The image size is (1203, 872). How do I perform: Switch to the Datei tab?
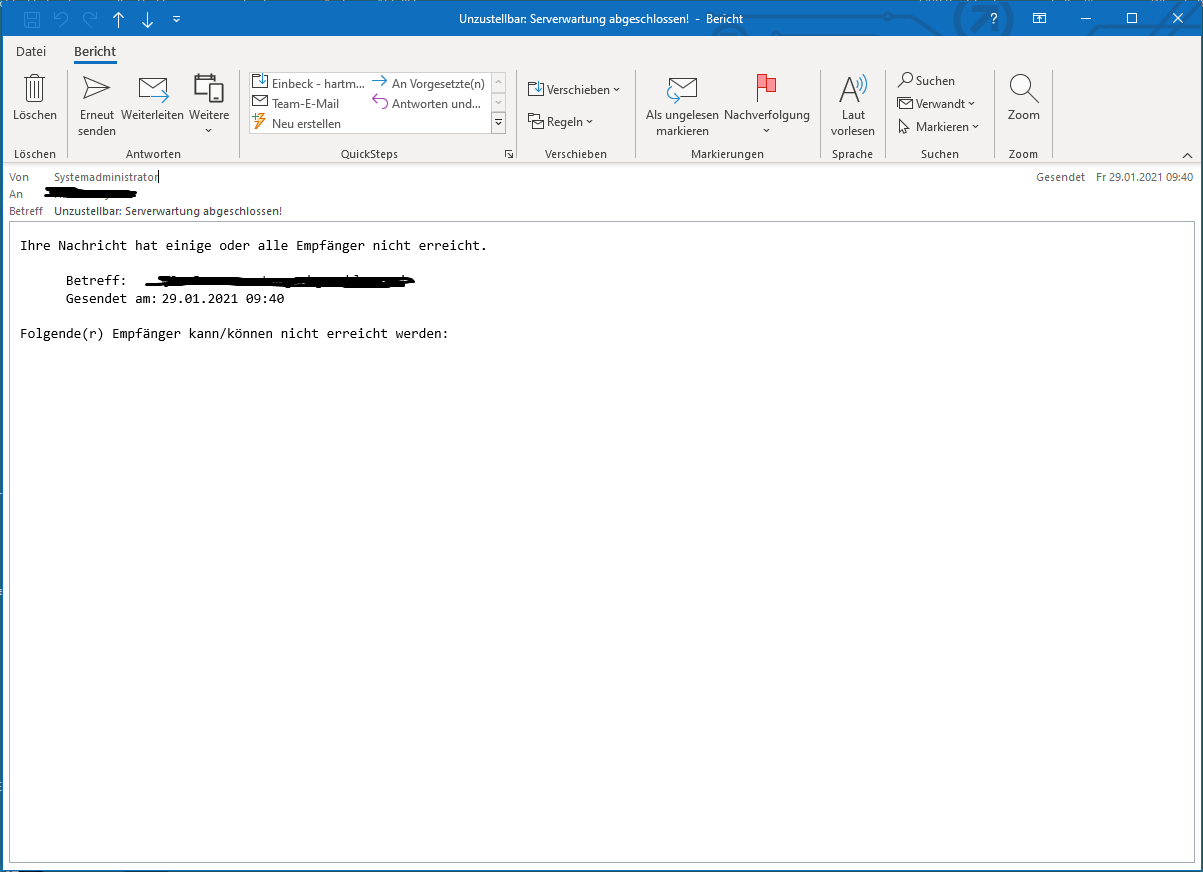(x=31, y=51)
